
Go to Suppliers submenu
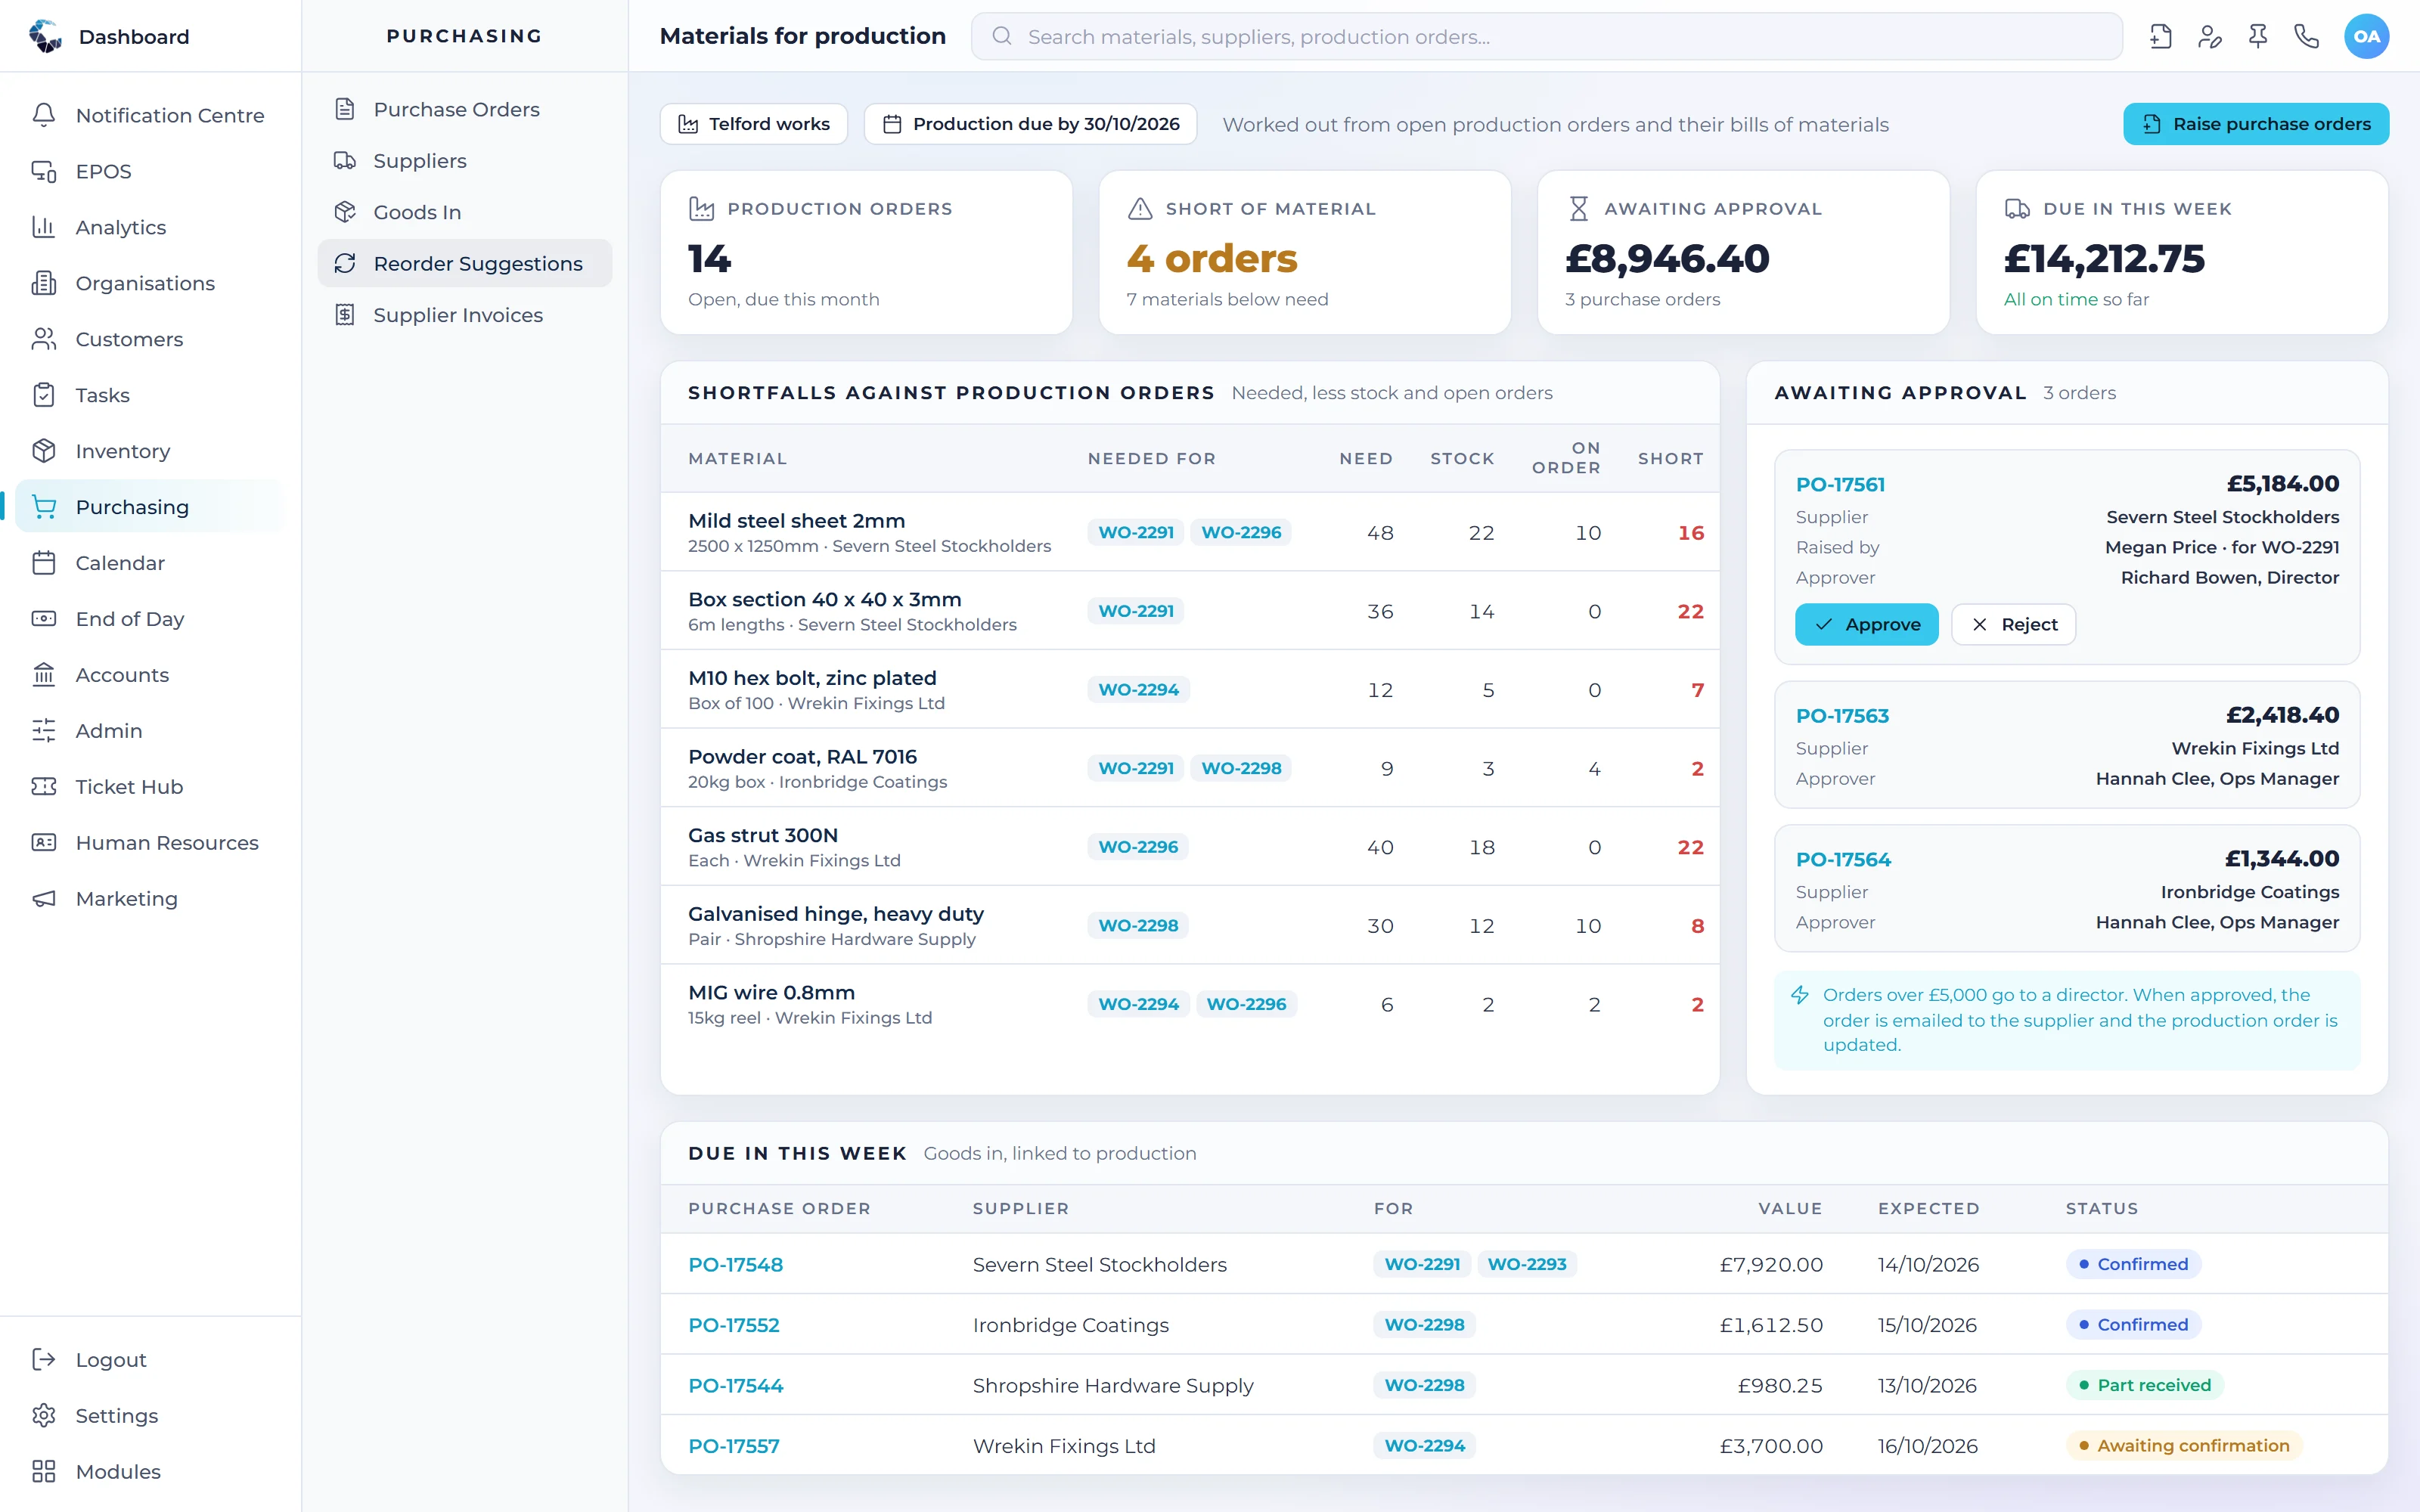(x=465, y=161)
